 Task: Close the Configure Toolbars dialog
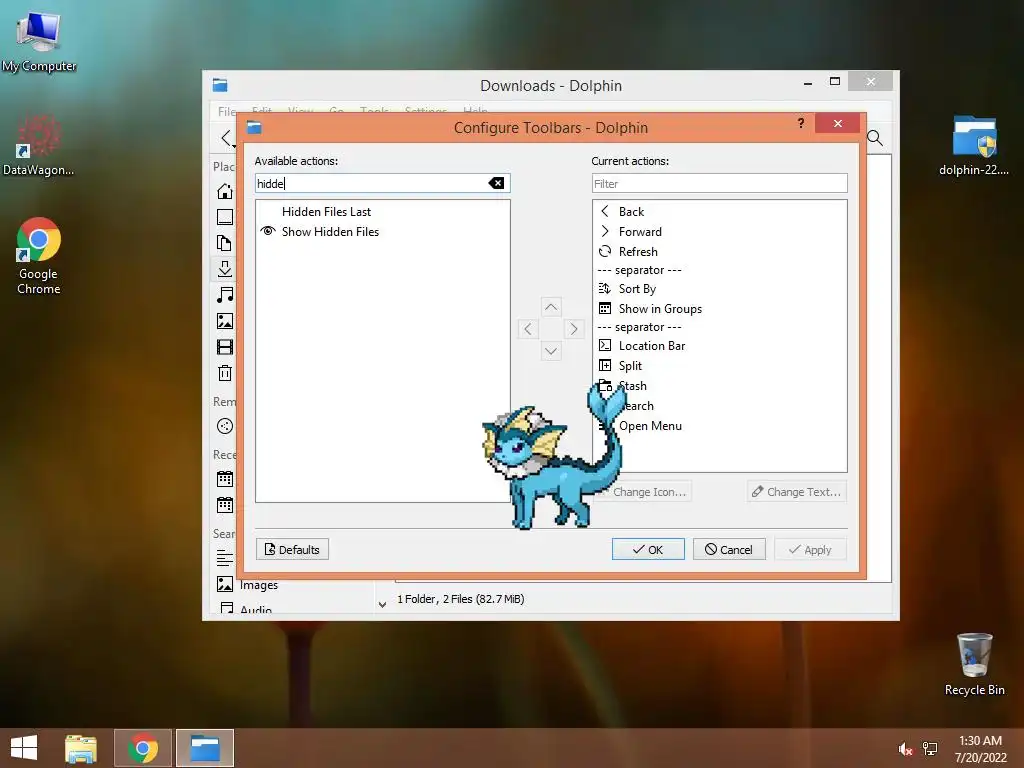coord(838,123)
